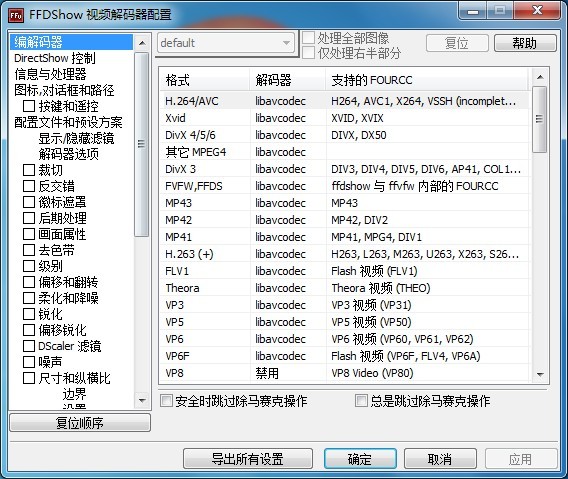Click the codec list vertical scrollbar thumb
The height and width of the screenshot is (479, 568).
[x=540, y=119]
